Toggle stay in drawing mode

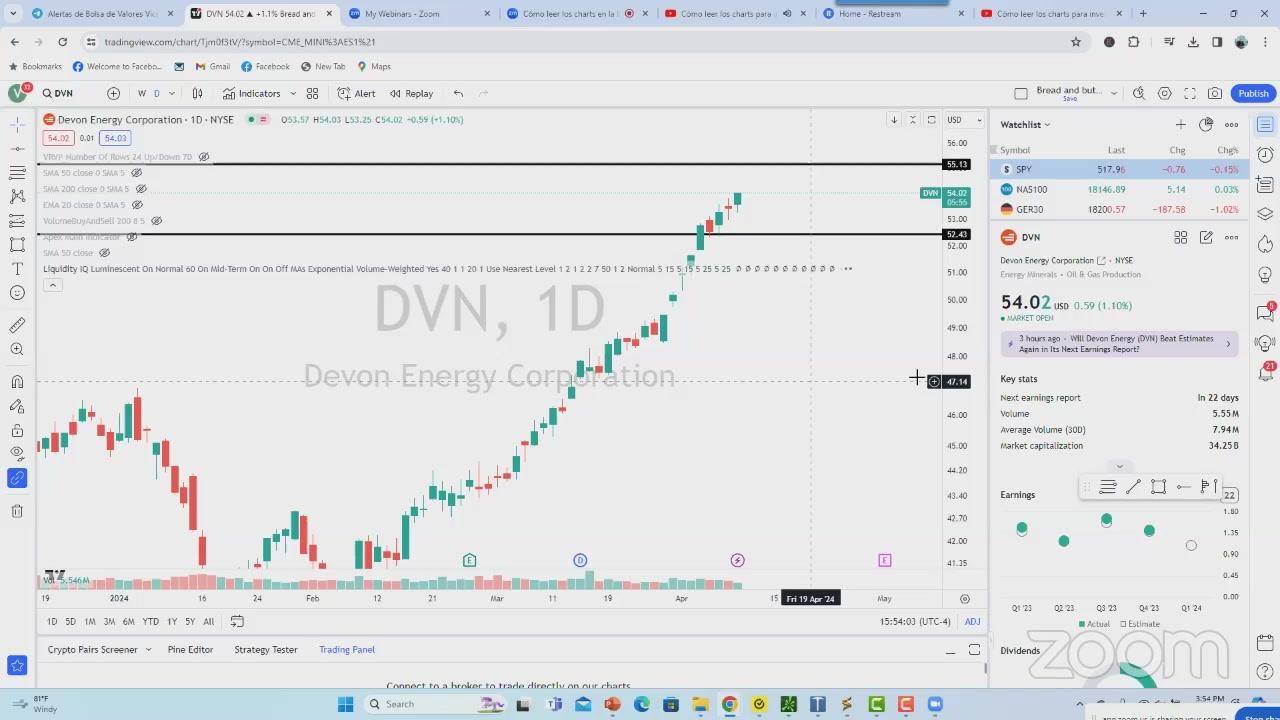point(17,406)
